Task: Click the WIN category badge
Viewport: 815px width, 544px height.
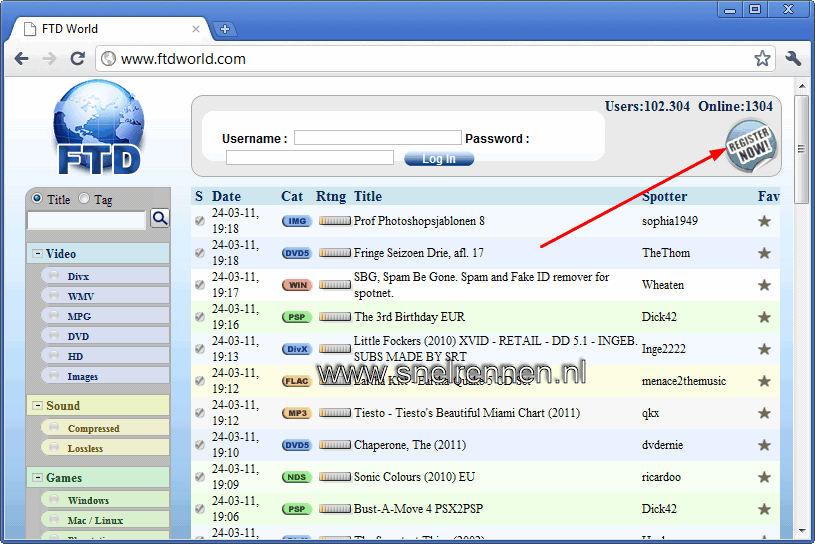Action: click(297, 285)
